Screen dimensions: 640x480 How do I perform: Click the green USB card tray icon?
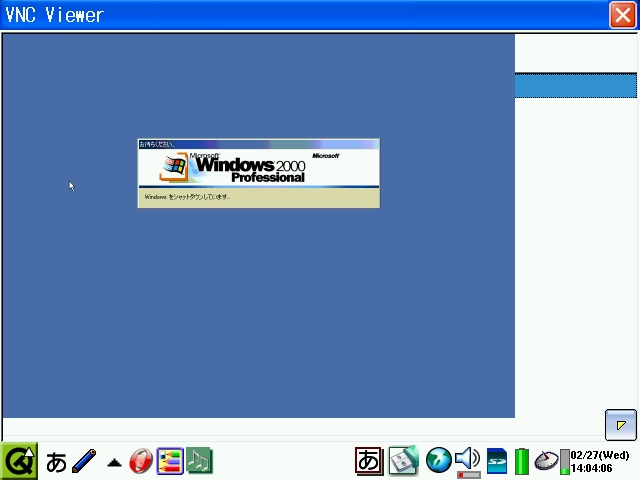tap(403, 460)
